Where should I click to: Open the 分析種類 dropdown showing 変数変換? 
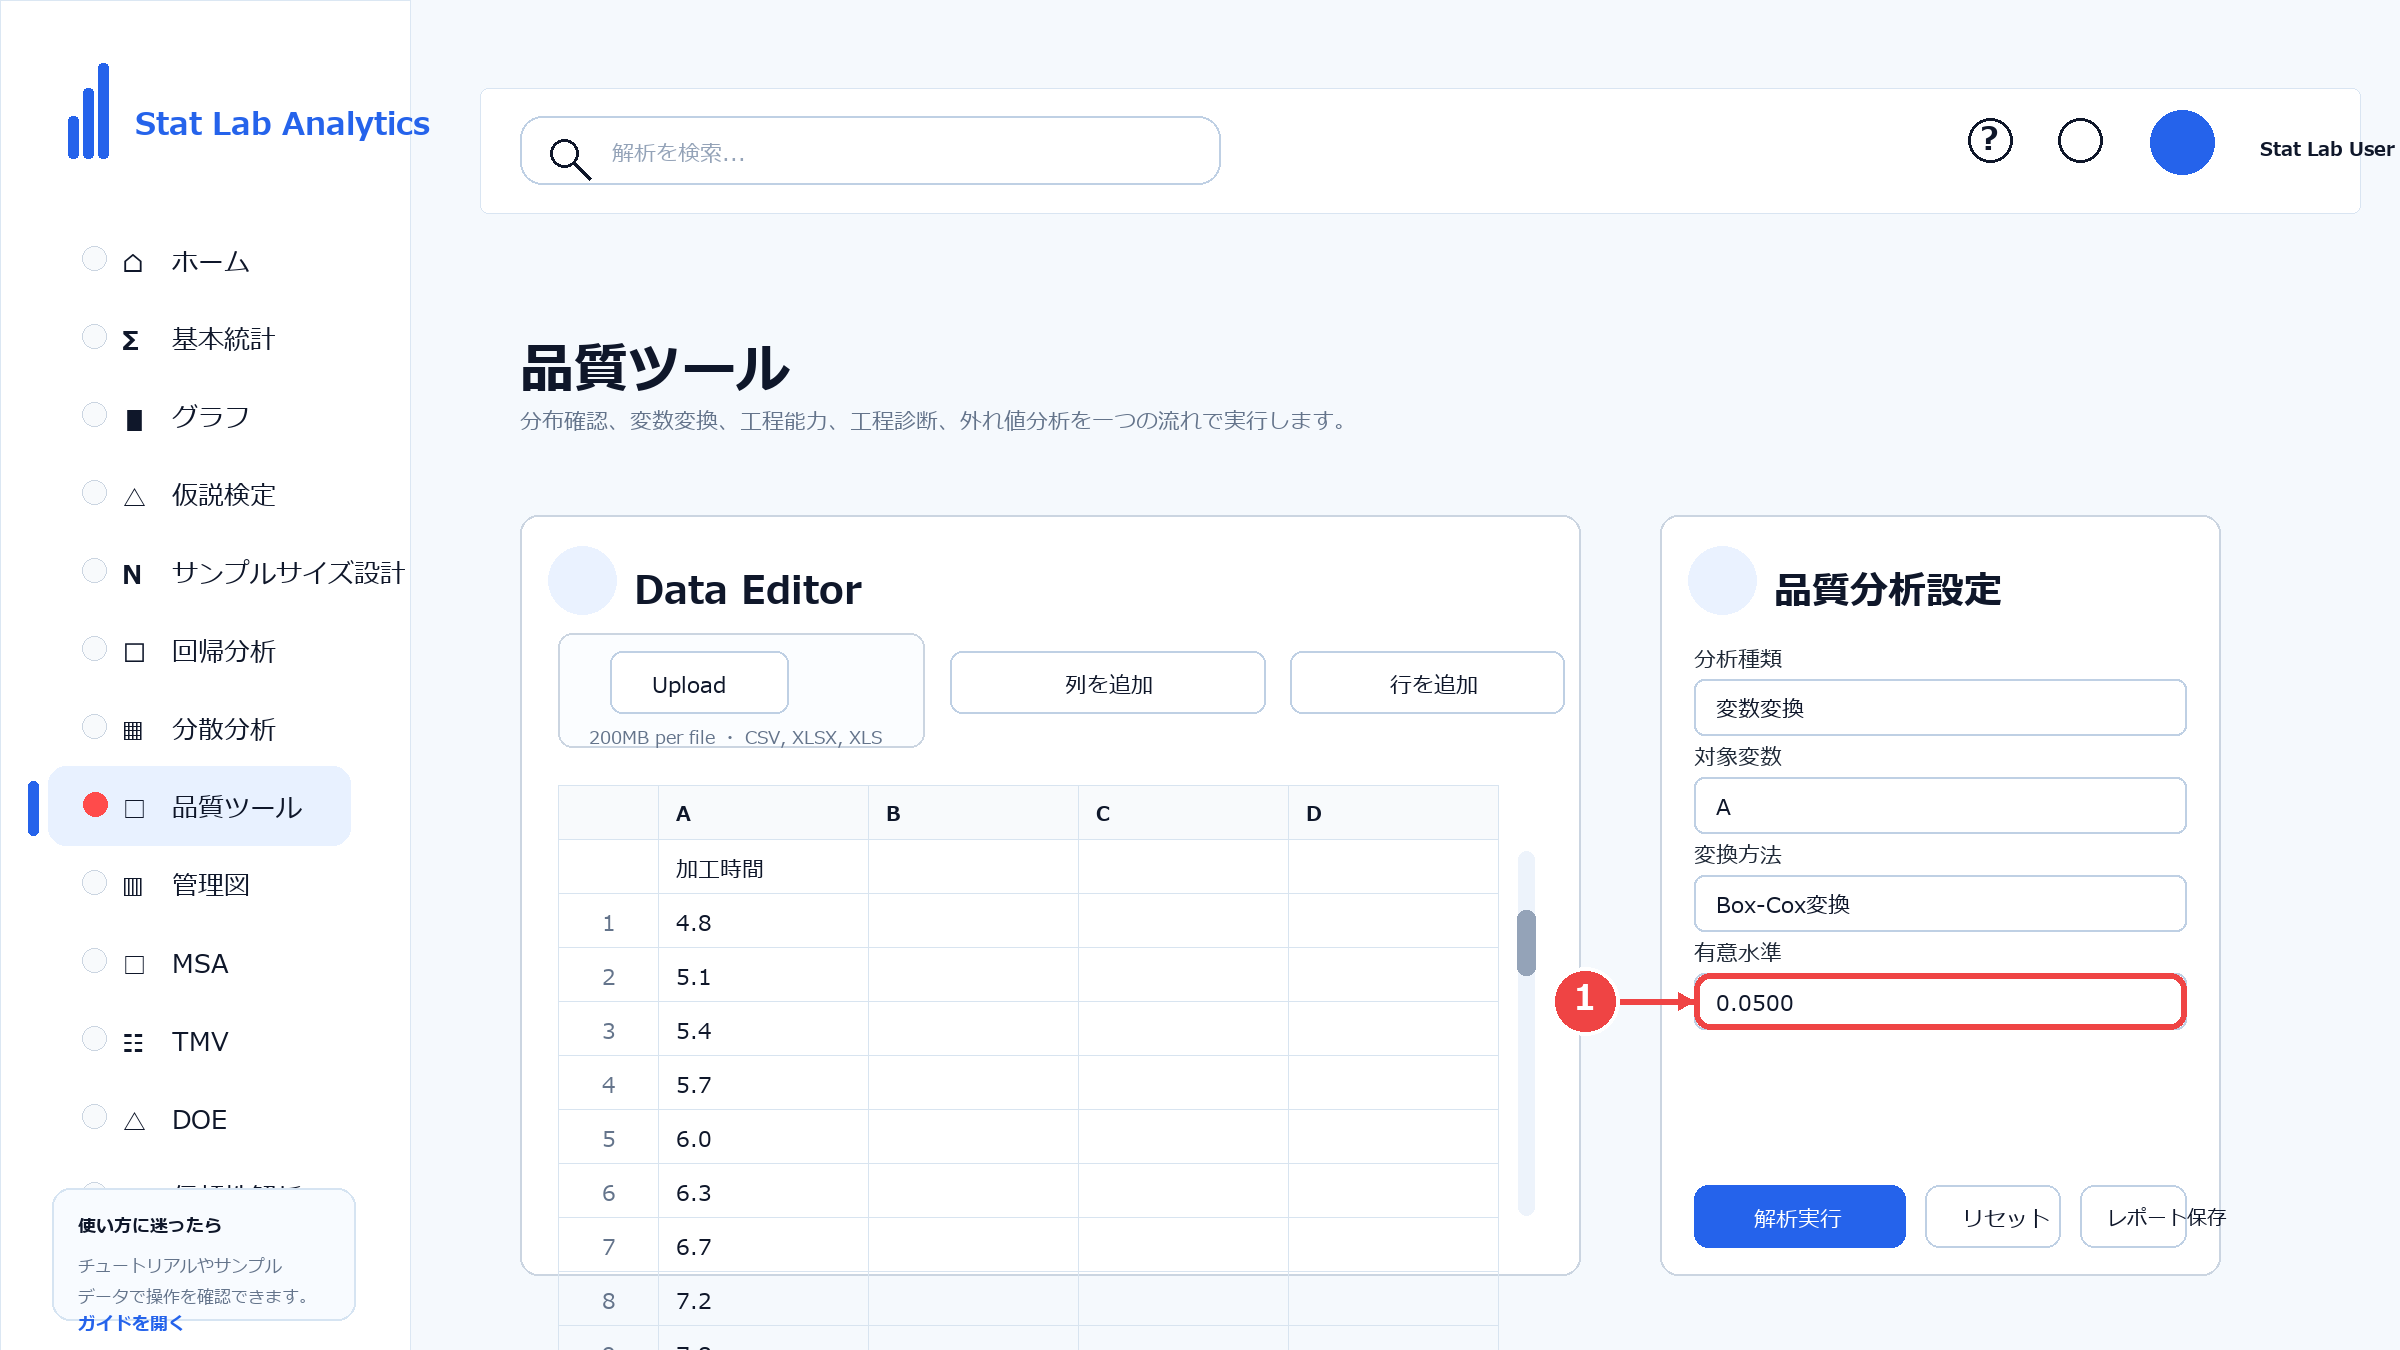click(1940, 708)
